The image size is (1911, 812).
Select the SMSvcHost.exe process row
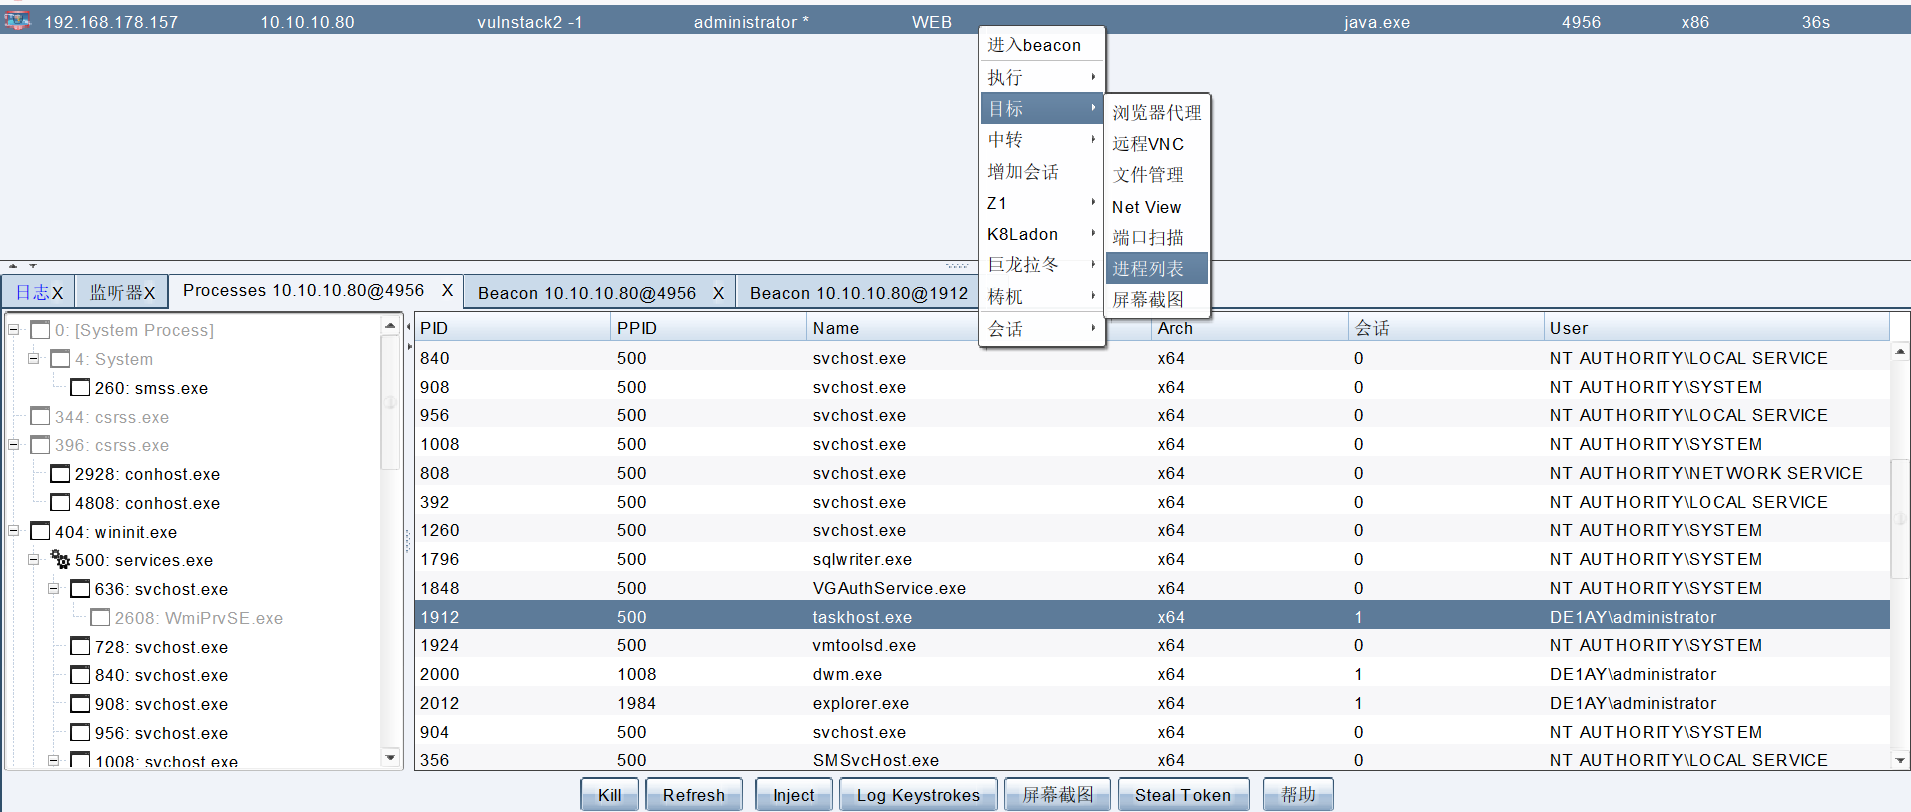(x=1152, y=759)
